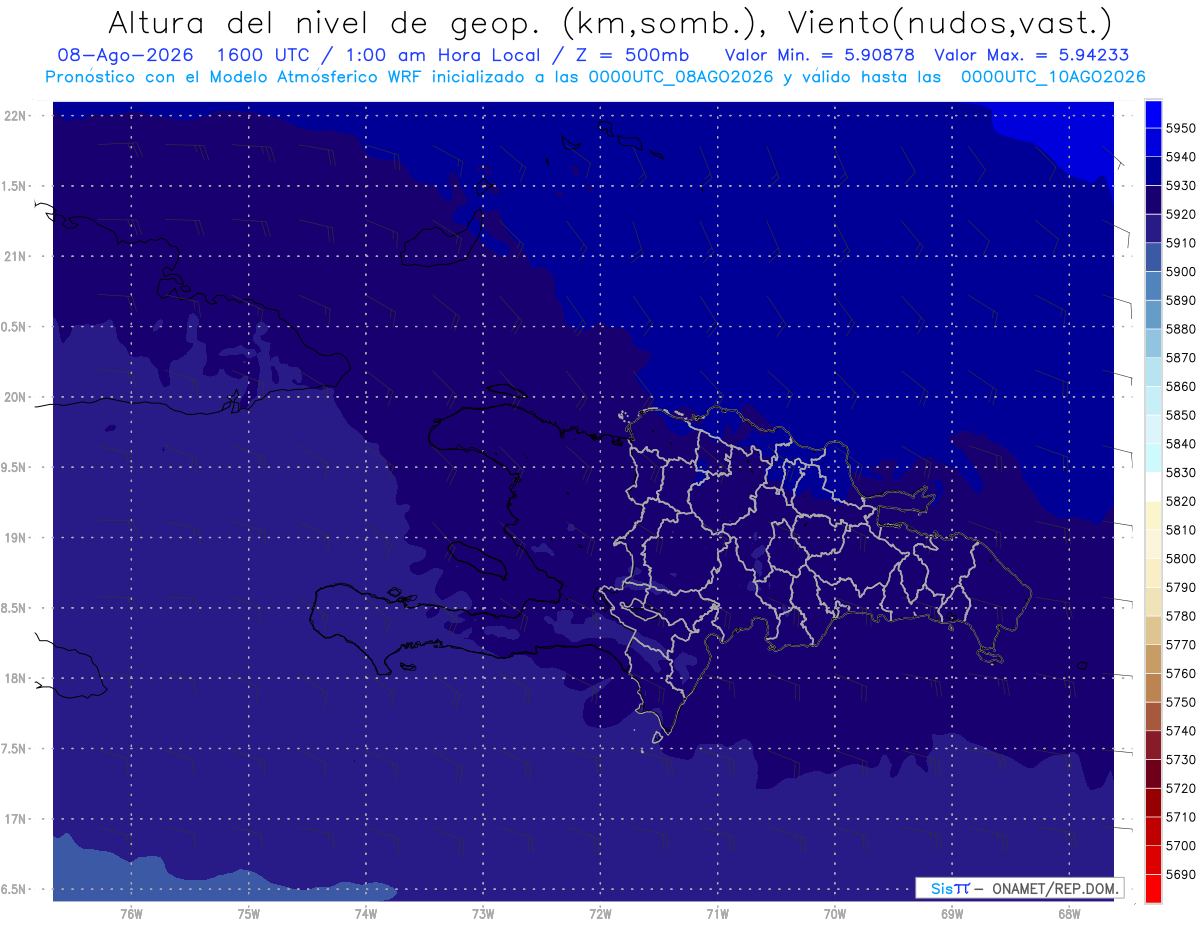
Task: Click the '21N' latitude label
Action: click(16, 256)
